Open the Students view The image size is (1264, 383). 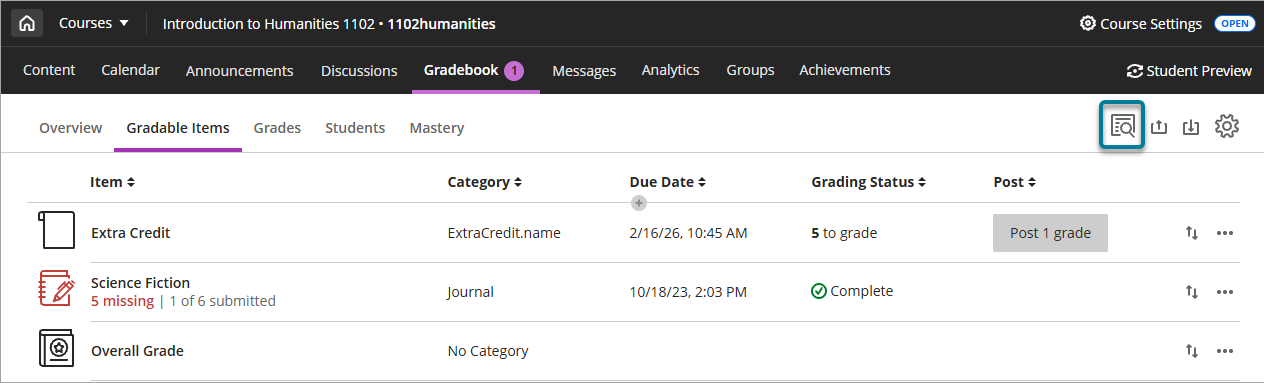355,128
